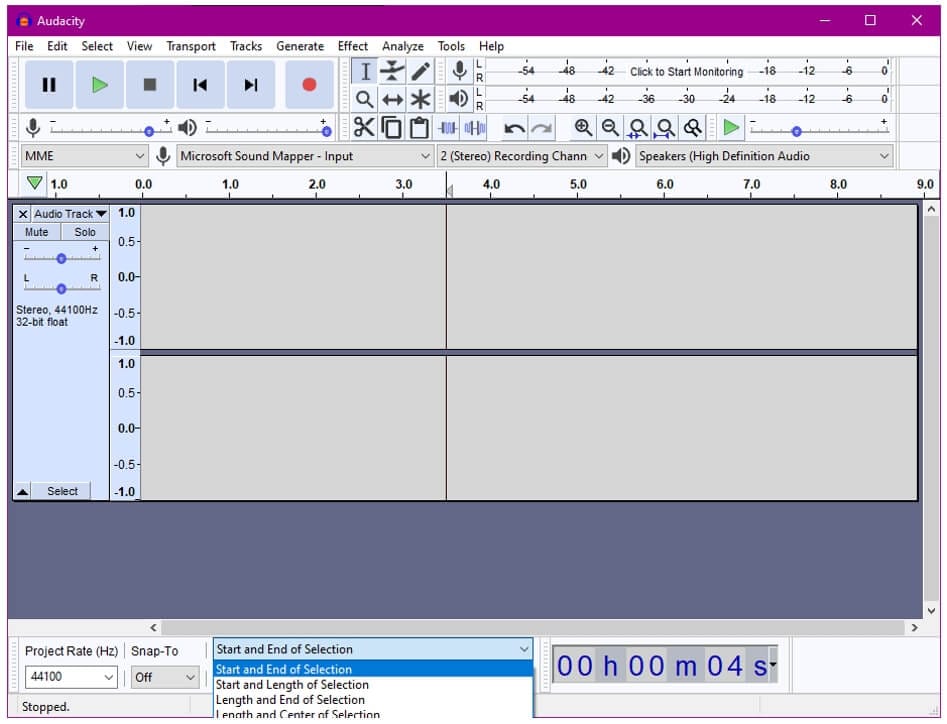The width and height of the screenshot is (947, 724).
Task: Click the green pinned playhead triangle
Action: tap(34, 183)
